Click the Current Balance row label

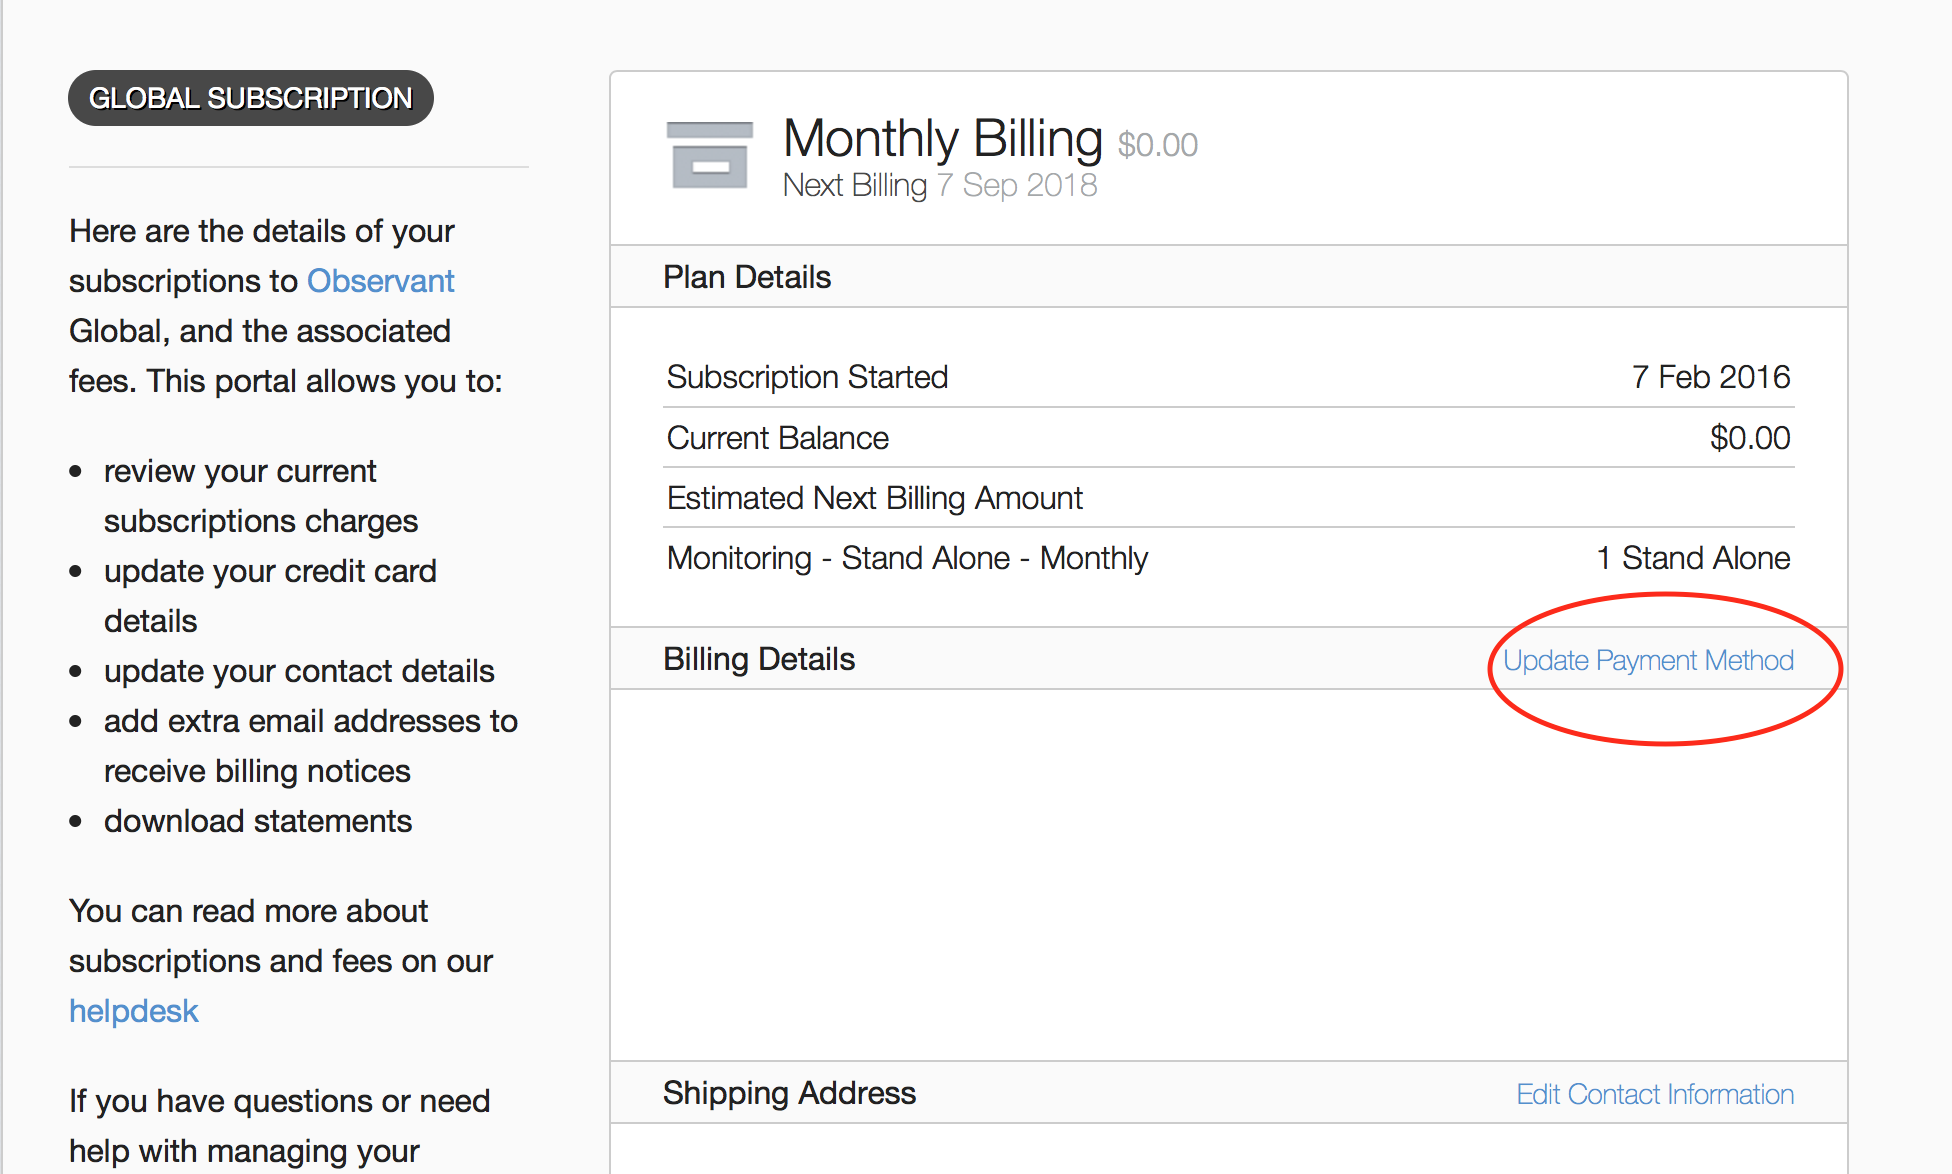[777, 438]
